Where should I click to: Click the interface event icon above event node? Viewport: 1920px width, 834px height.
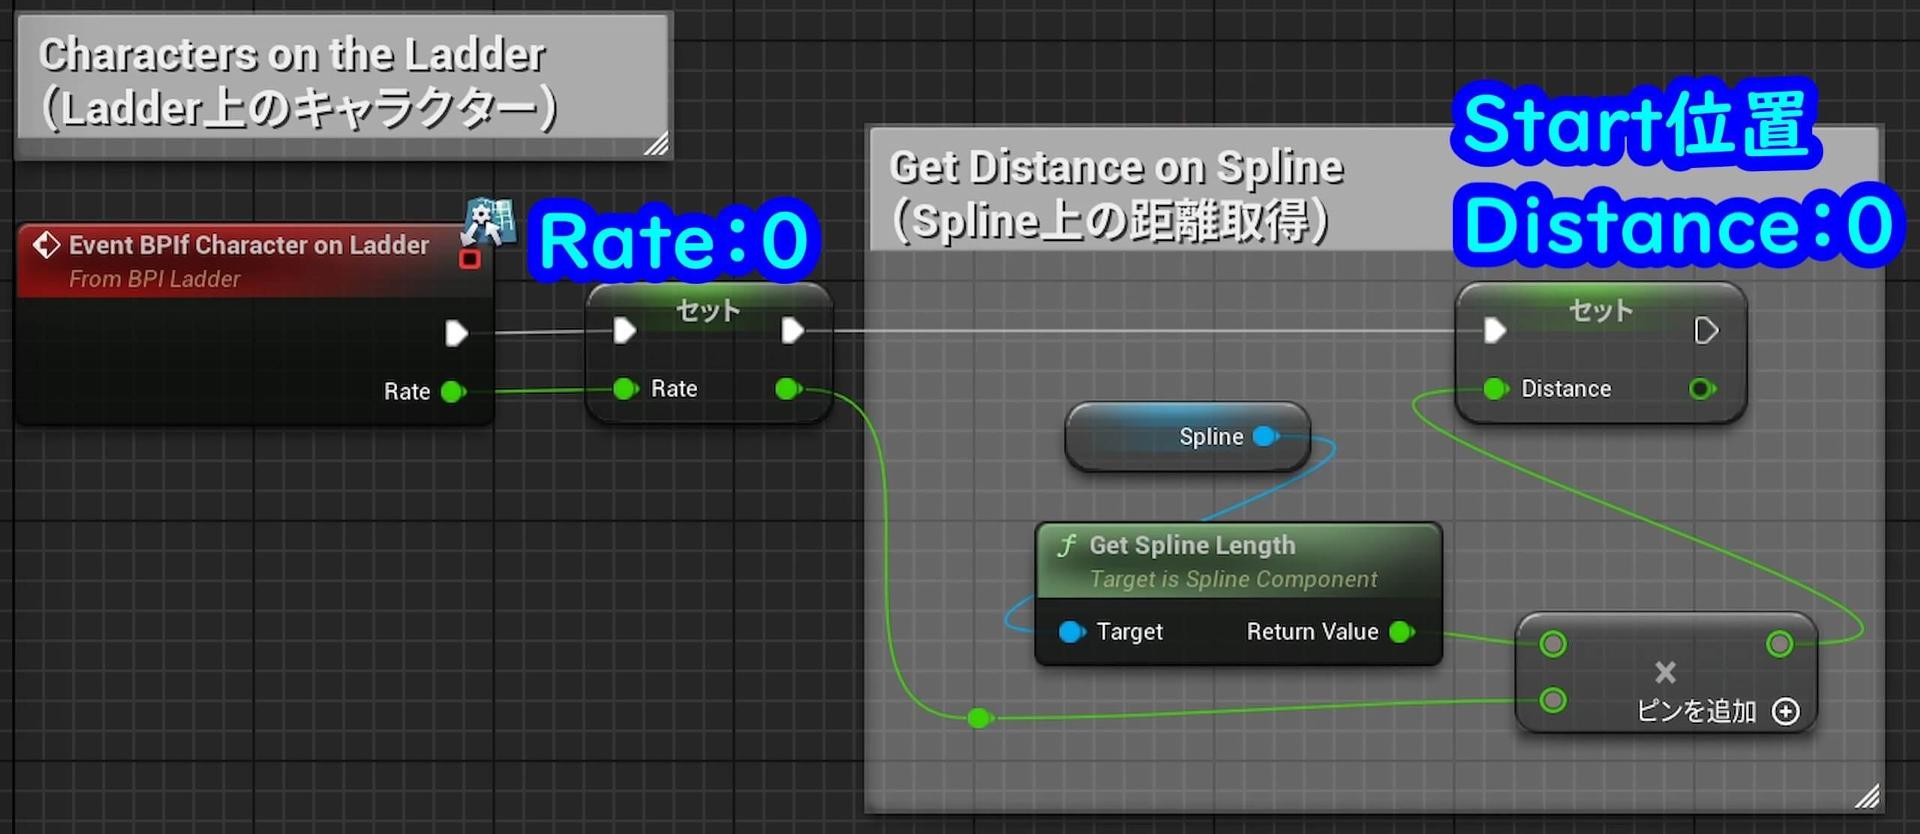[x=488, y=221]
